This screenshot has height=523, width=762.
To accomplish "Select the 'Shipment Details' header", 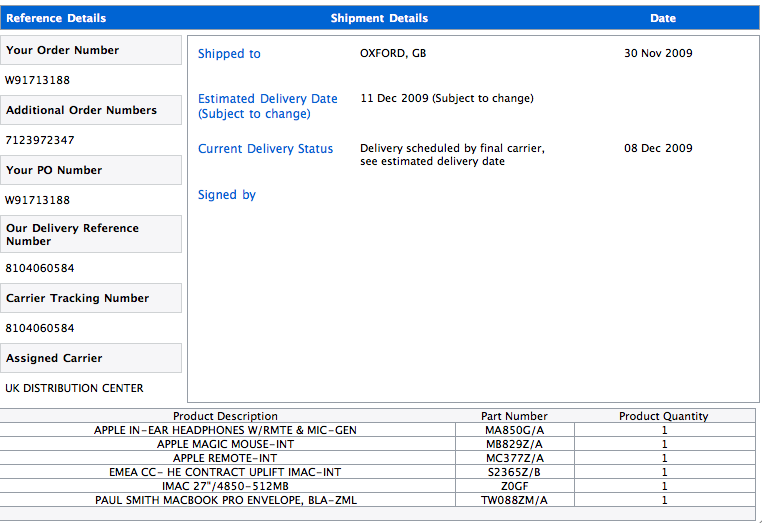I will pyautogui.click(x=379, y=18).
